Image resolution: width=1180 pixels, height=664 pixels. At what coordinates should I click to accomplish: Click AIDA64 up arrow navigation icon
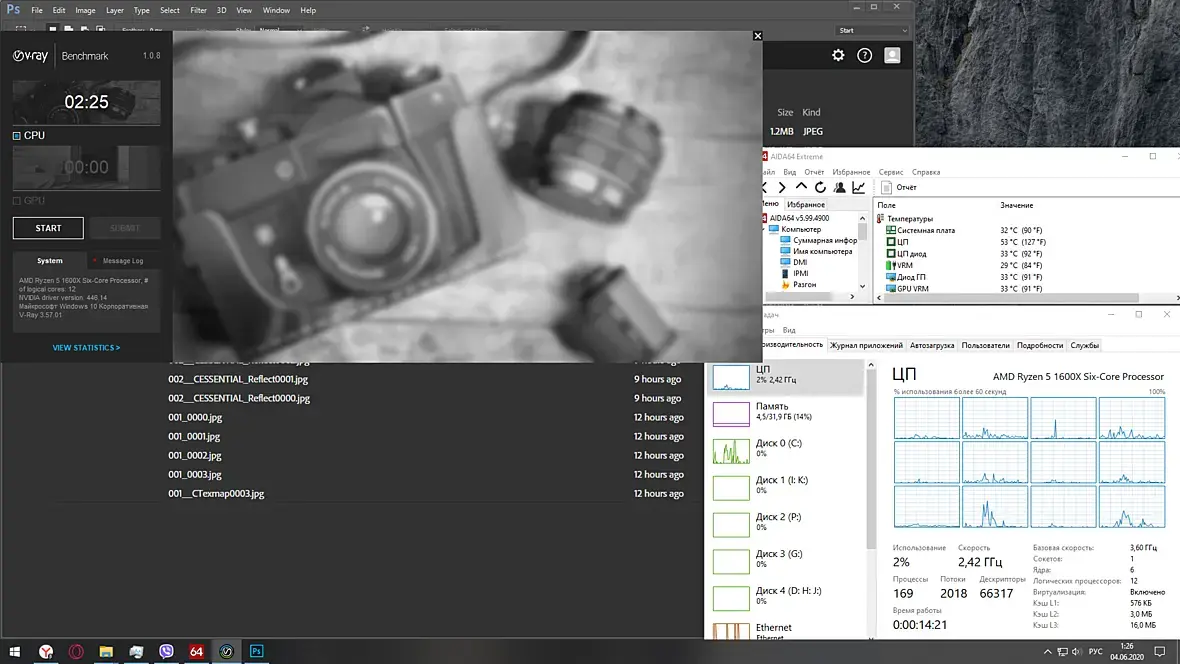pos(801,187)
